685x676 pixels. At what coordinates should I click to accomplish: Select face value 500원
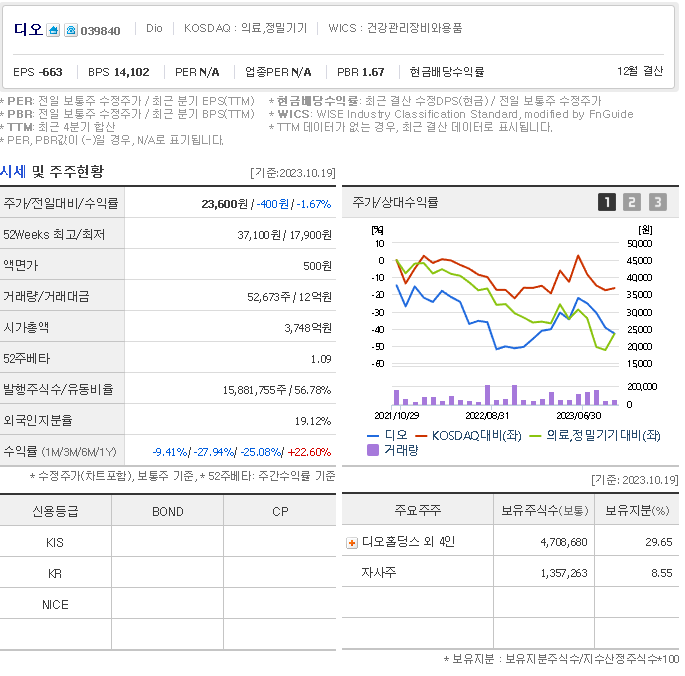click(317, 266)
